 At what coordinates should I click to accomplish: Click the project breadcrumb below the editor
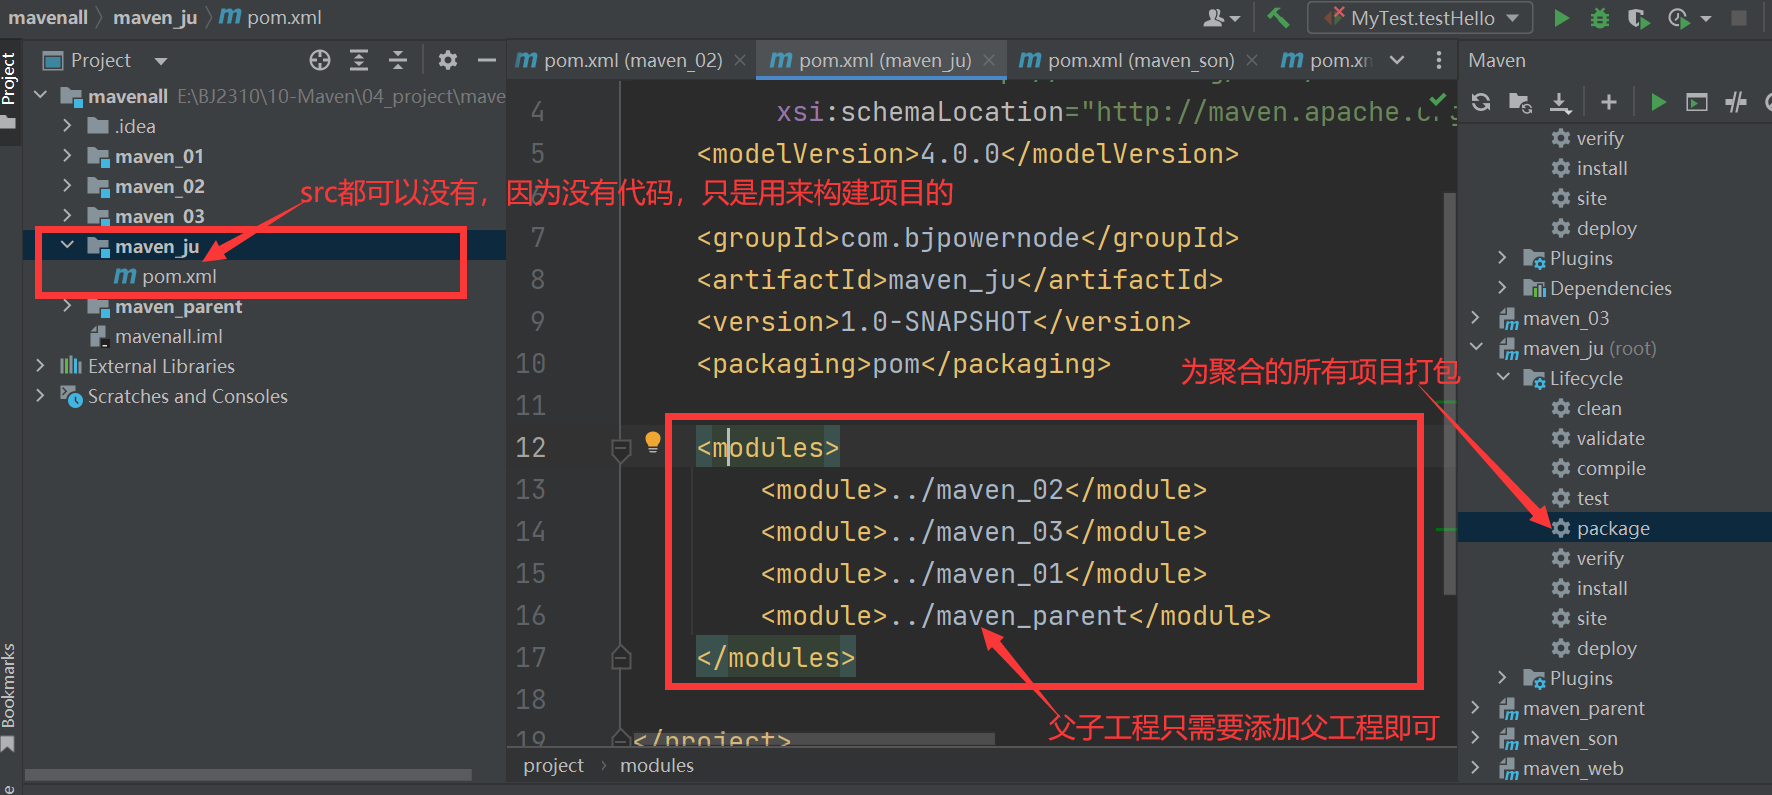[553, 765]
